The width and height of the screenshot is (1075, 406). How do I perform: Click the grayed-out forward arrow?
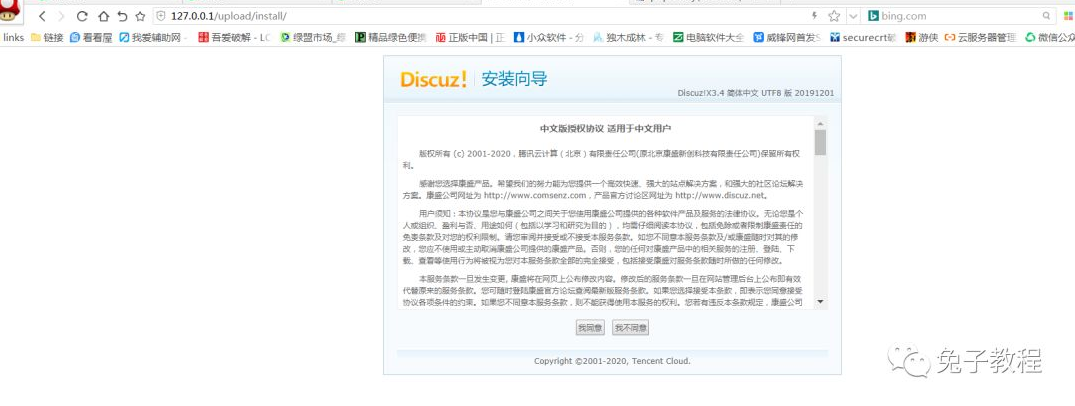point(62,16)
